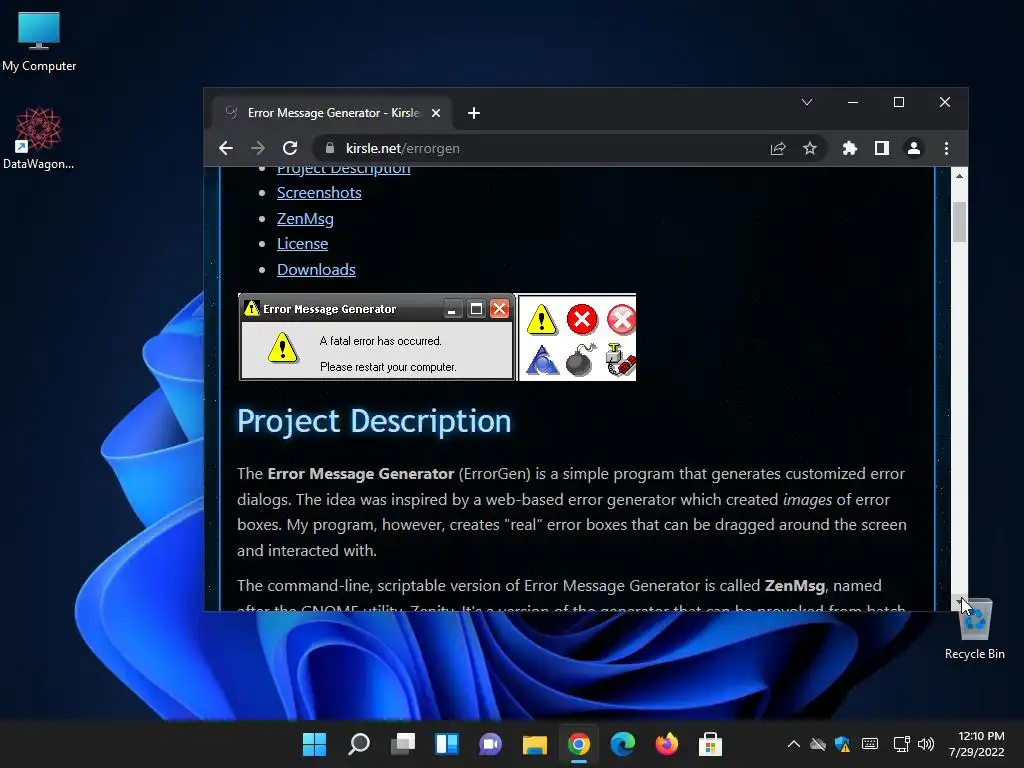
Task: Open Windows Security tray icon
Action: click(842, 744)
